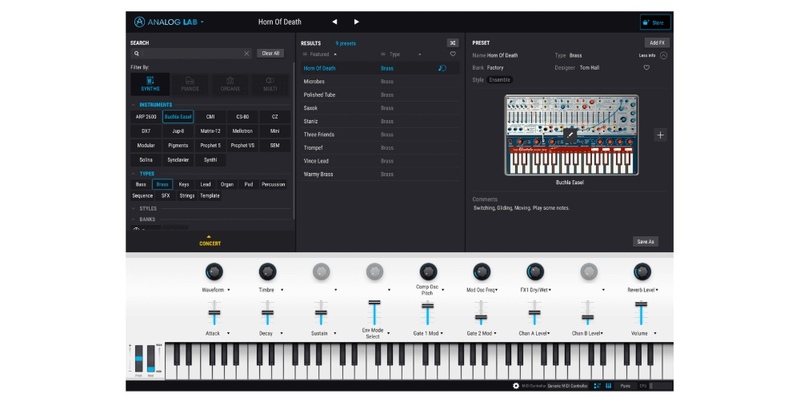This screenshot has width=800, height=406.
Task: Expand the Banks section
Action: (x=134, y=219)
